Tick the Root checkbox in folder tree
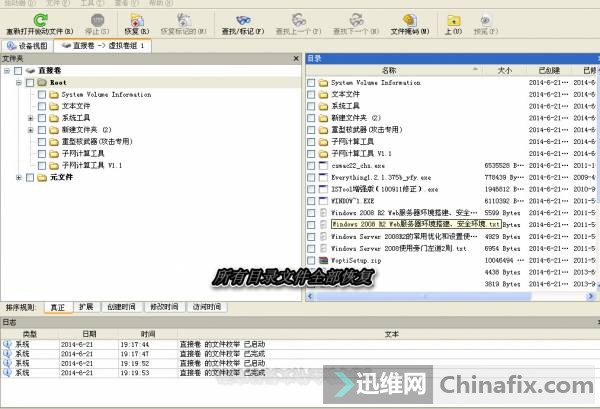The image size is (600, 409). [30, 83]
